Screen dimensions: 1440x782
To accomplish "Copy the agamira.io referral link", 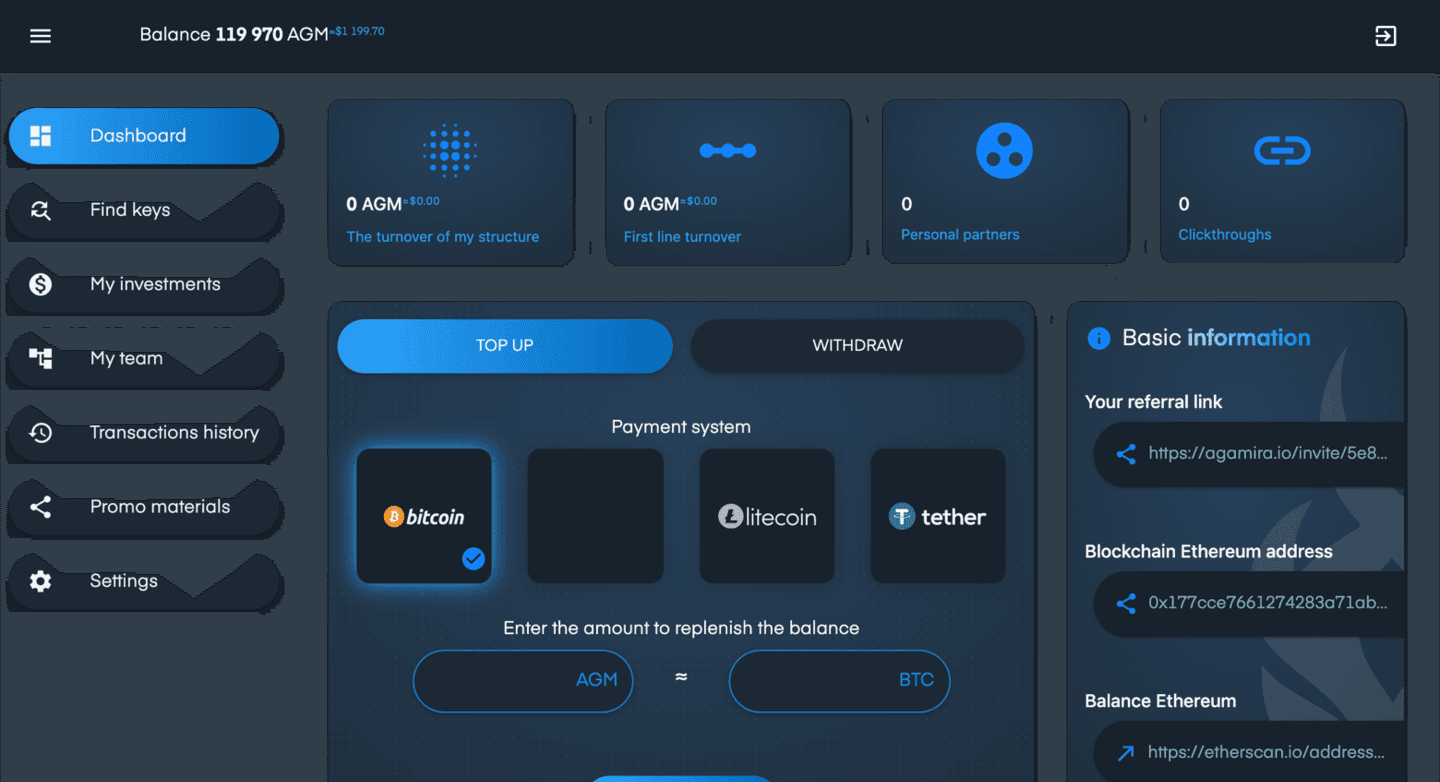I will pyautogui.click(x=1268, y=453).
